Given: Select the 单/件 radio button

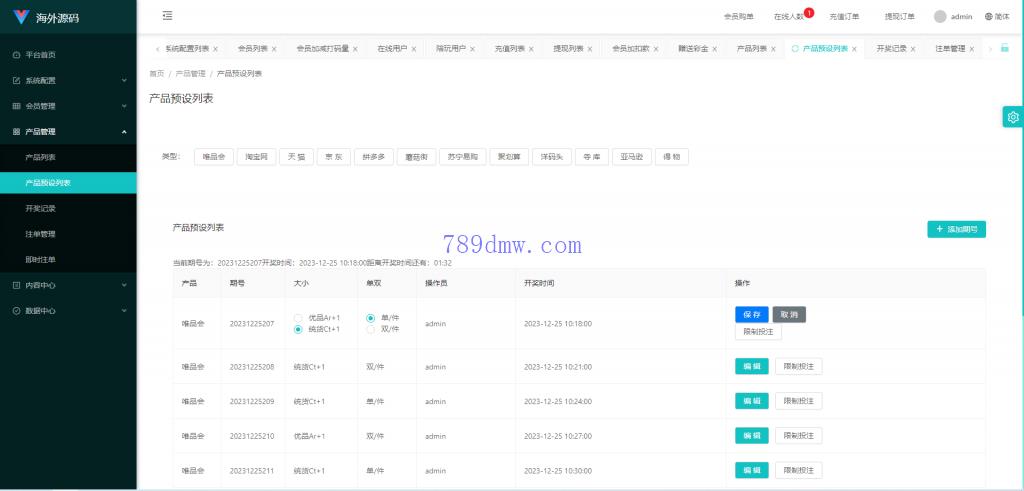Looking at the screenshot, I should (x=371, y=318).
